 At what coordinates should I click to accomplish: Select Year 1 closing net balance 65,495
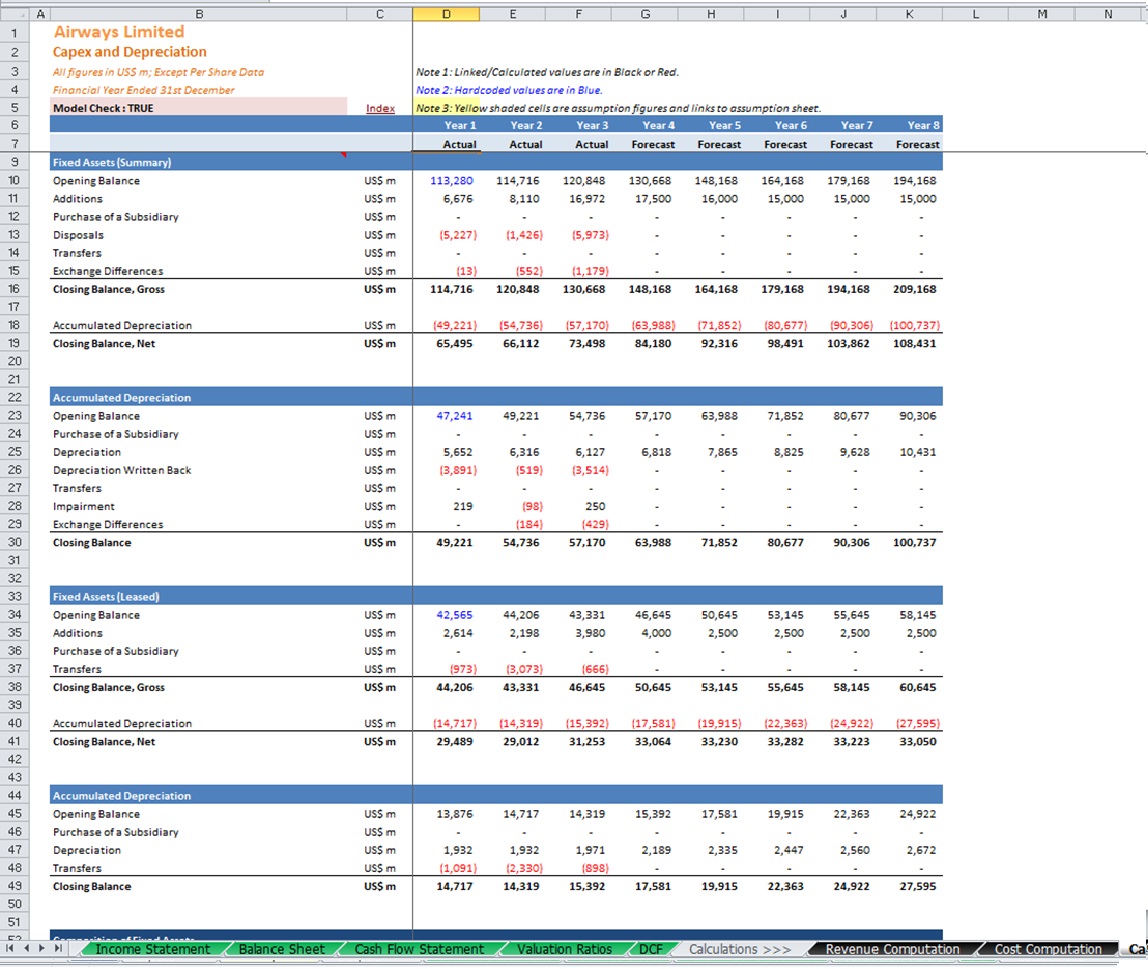point(454,343)
